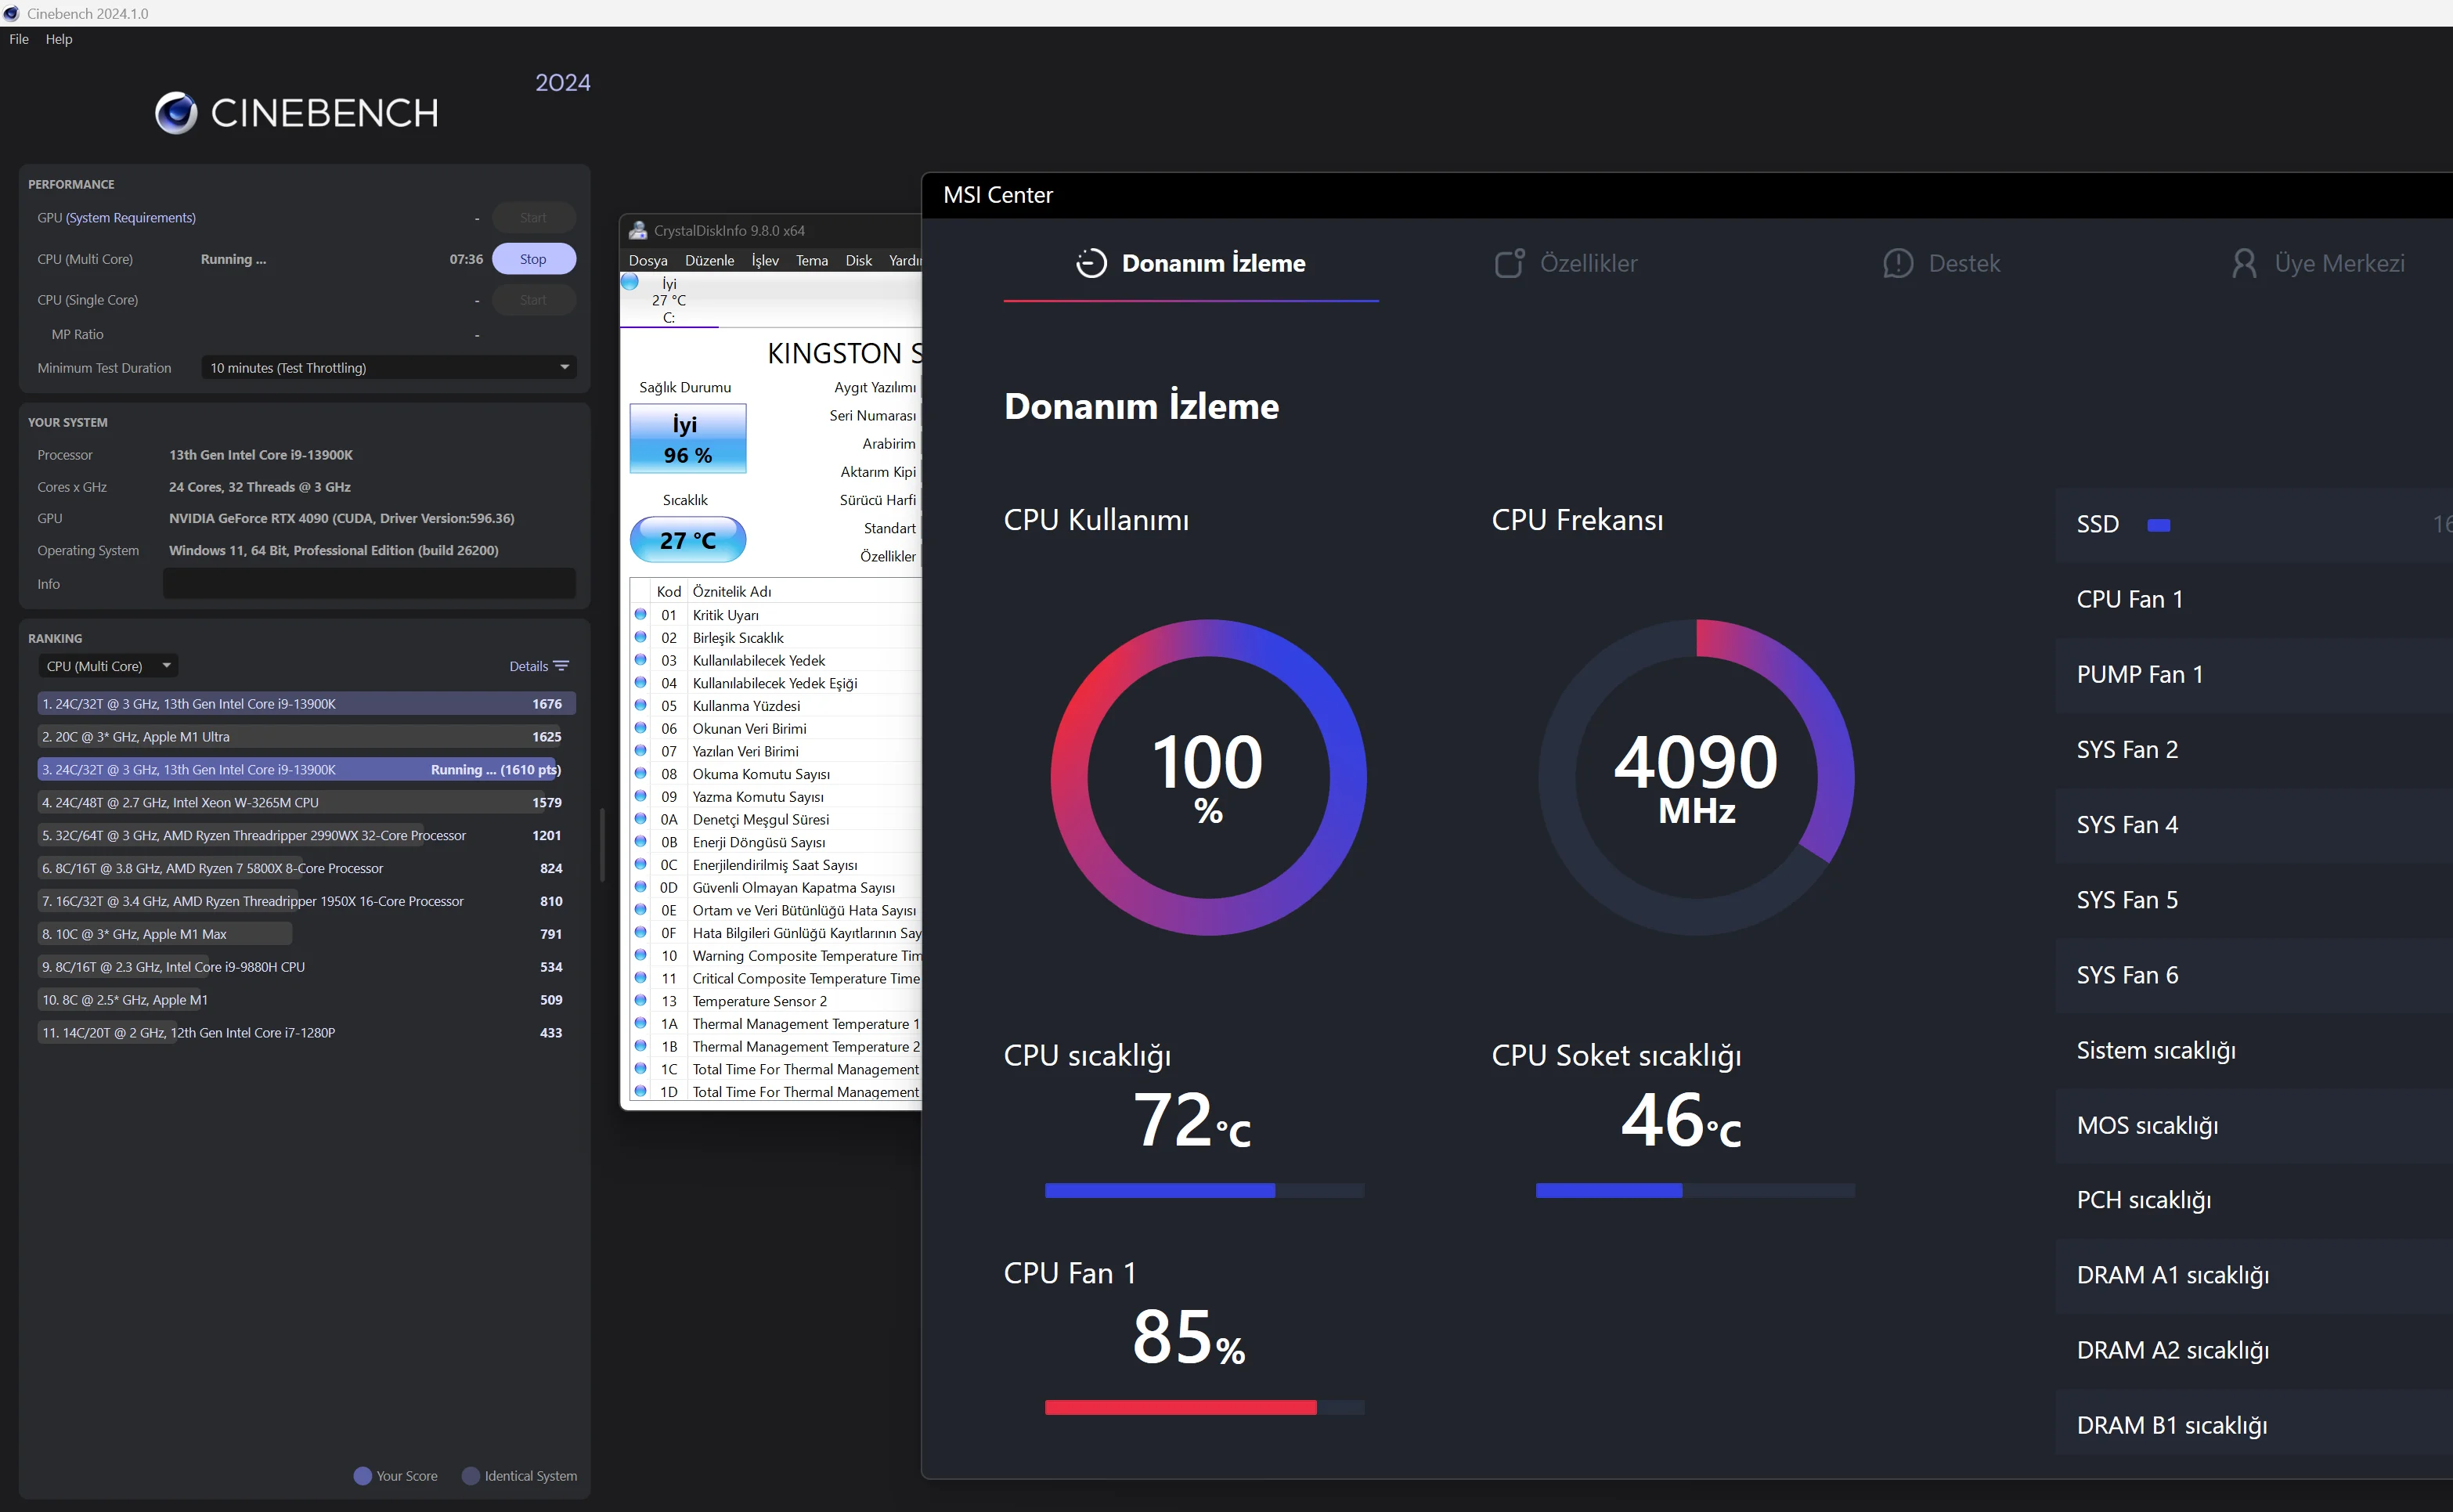Click the CPU sıcaklığı temperature bar
2453x1512 pixels.
[1204, 1190]
